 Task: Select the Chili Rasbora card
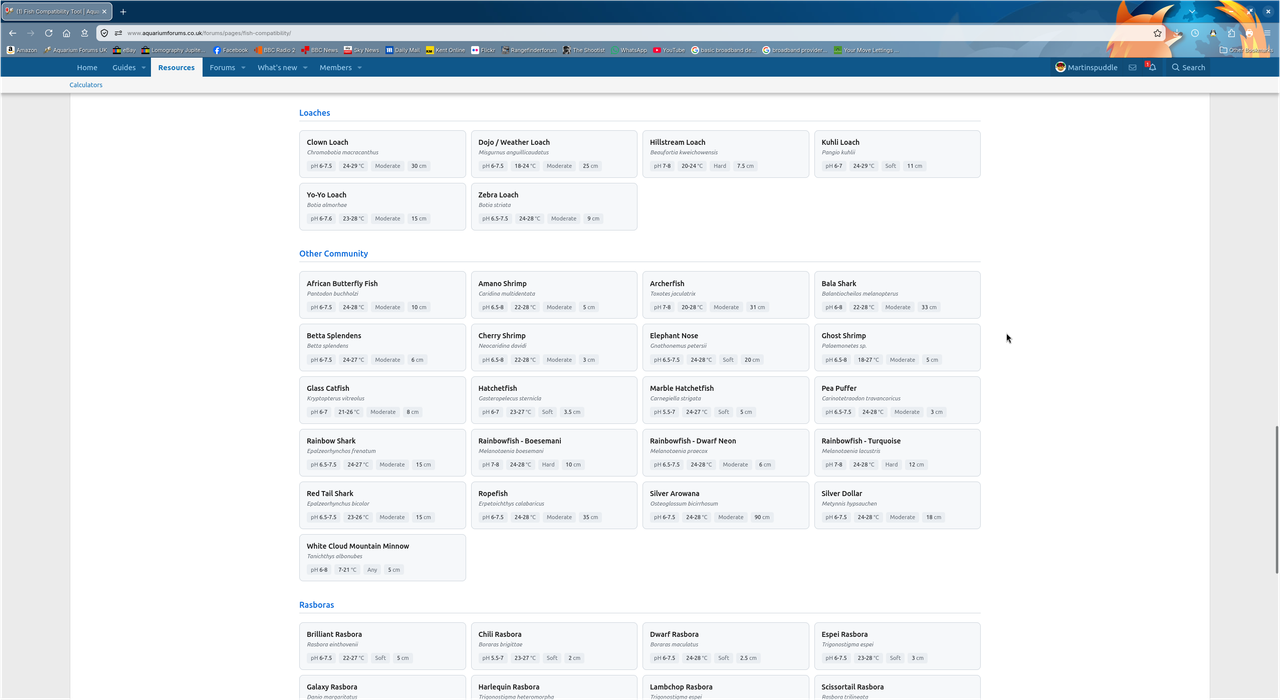tap(554, 646)
